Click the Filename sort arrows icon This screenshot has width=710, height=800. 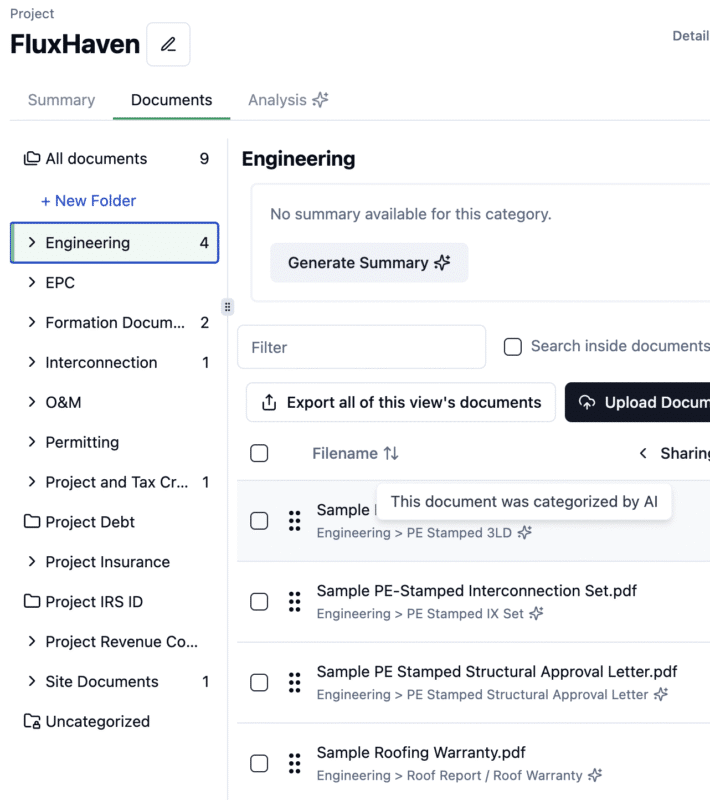point(391,453)
